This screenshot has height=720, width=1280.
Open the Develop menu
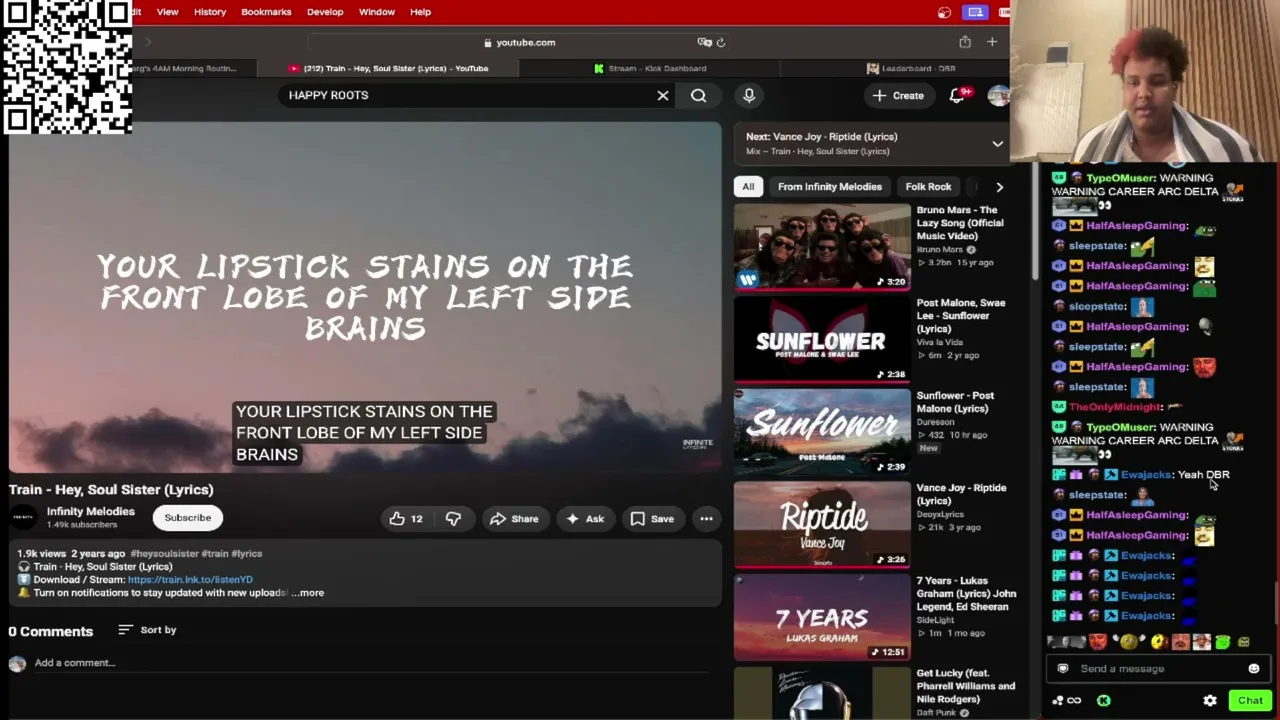(x=325, y=12)
